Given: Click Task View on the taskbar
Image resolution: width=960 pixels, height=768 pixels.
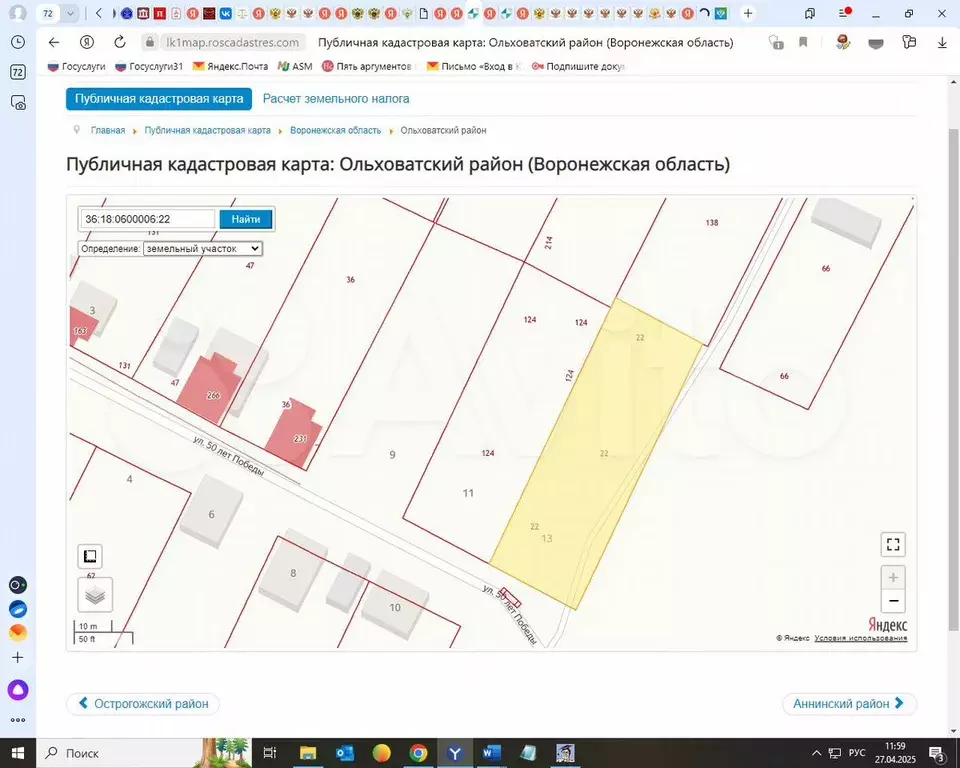Looking at the screenshot, I should click(269, 753).
